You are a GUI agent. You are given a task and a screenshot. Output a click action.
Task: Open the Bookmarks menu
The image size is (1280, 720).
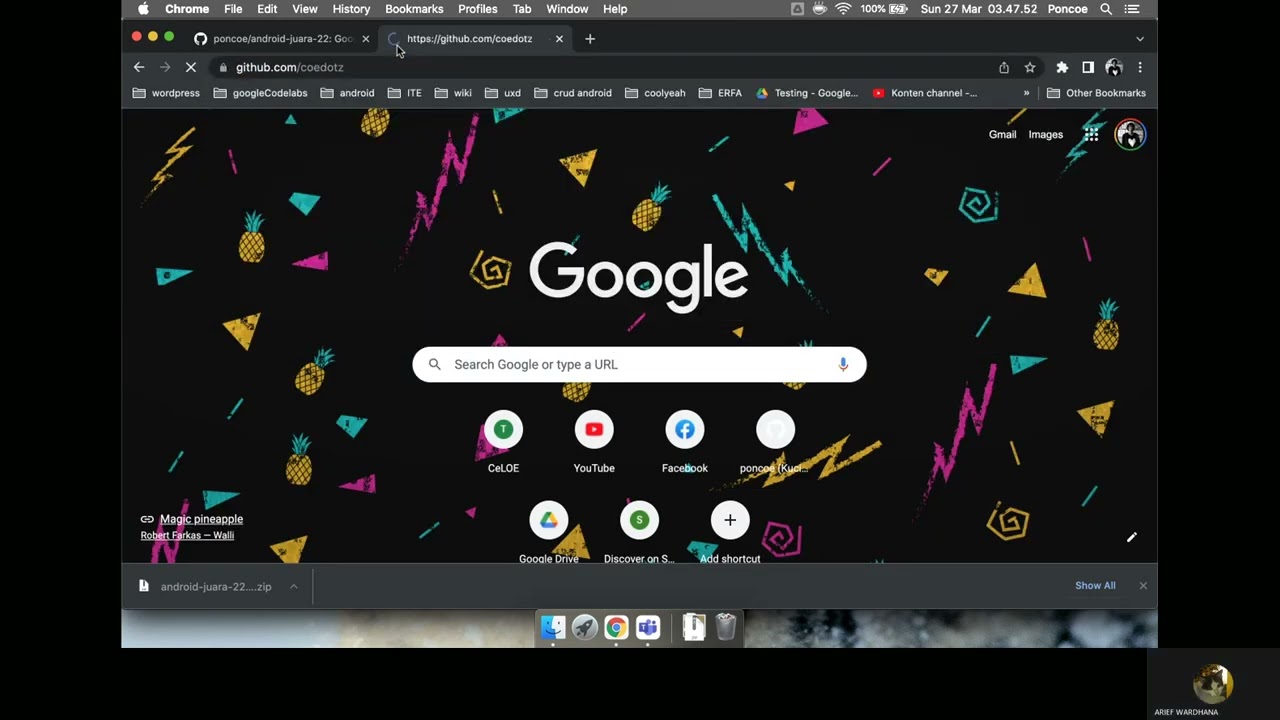pos(414,9)
